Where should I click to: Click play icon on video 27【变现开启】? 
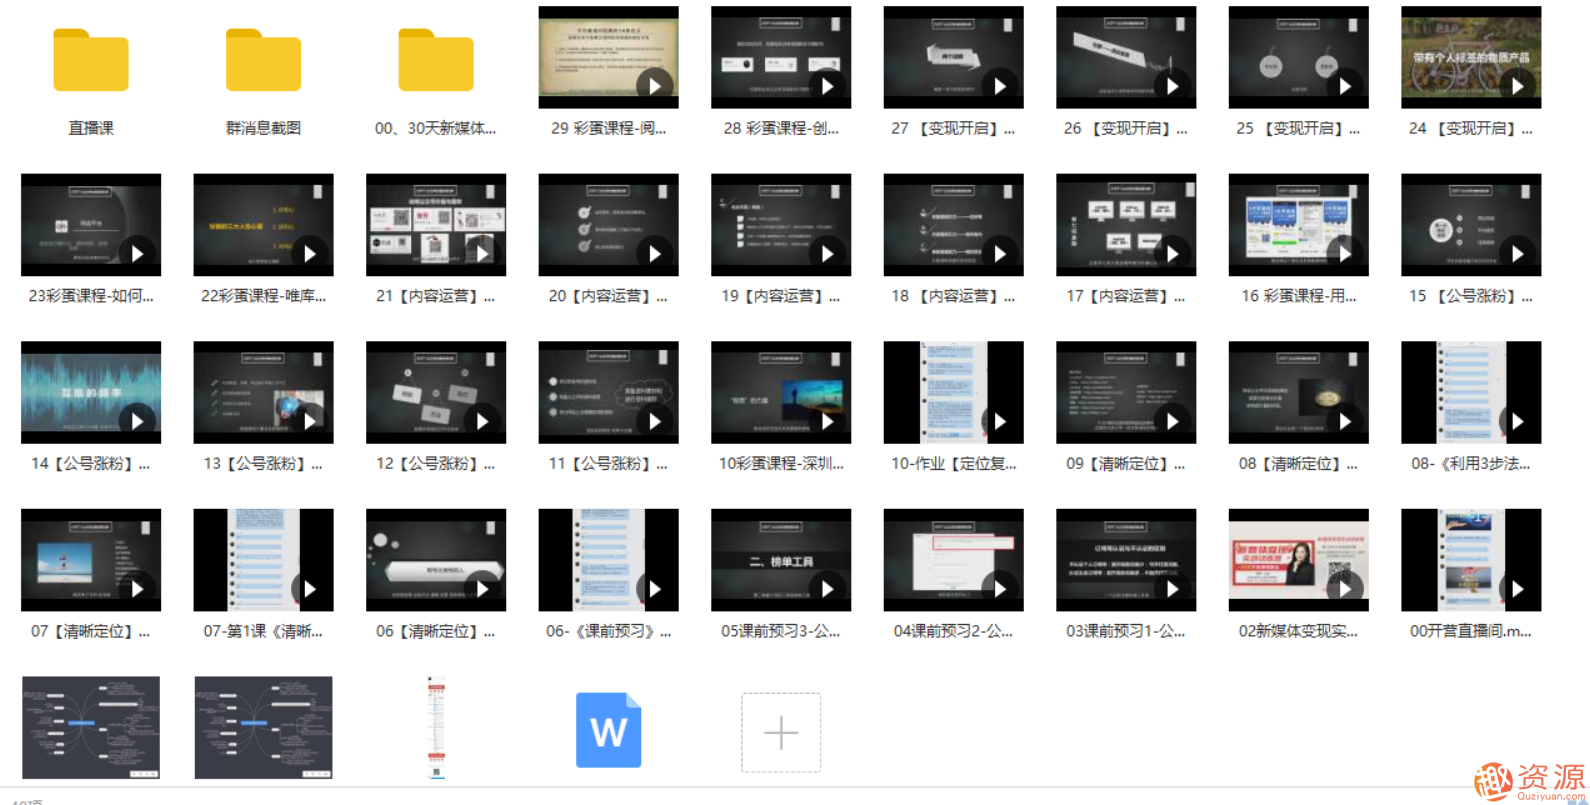pos(1000,86)
